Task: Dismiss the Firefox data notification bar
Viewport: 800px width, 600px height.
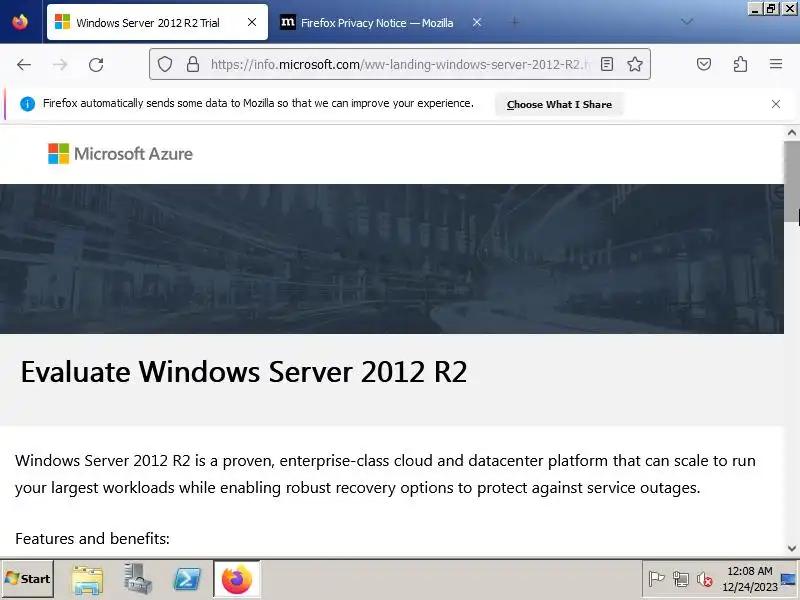Action: point(776,104)
